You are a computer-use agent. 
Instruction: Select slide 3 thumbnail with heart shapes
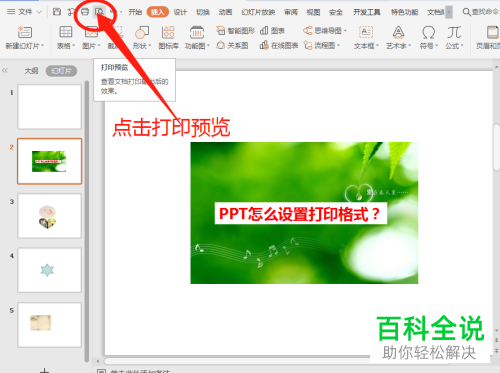(x=49, y=216)
